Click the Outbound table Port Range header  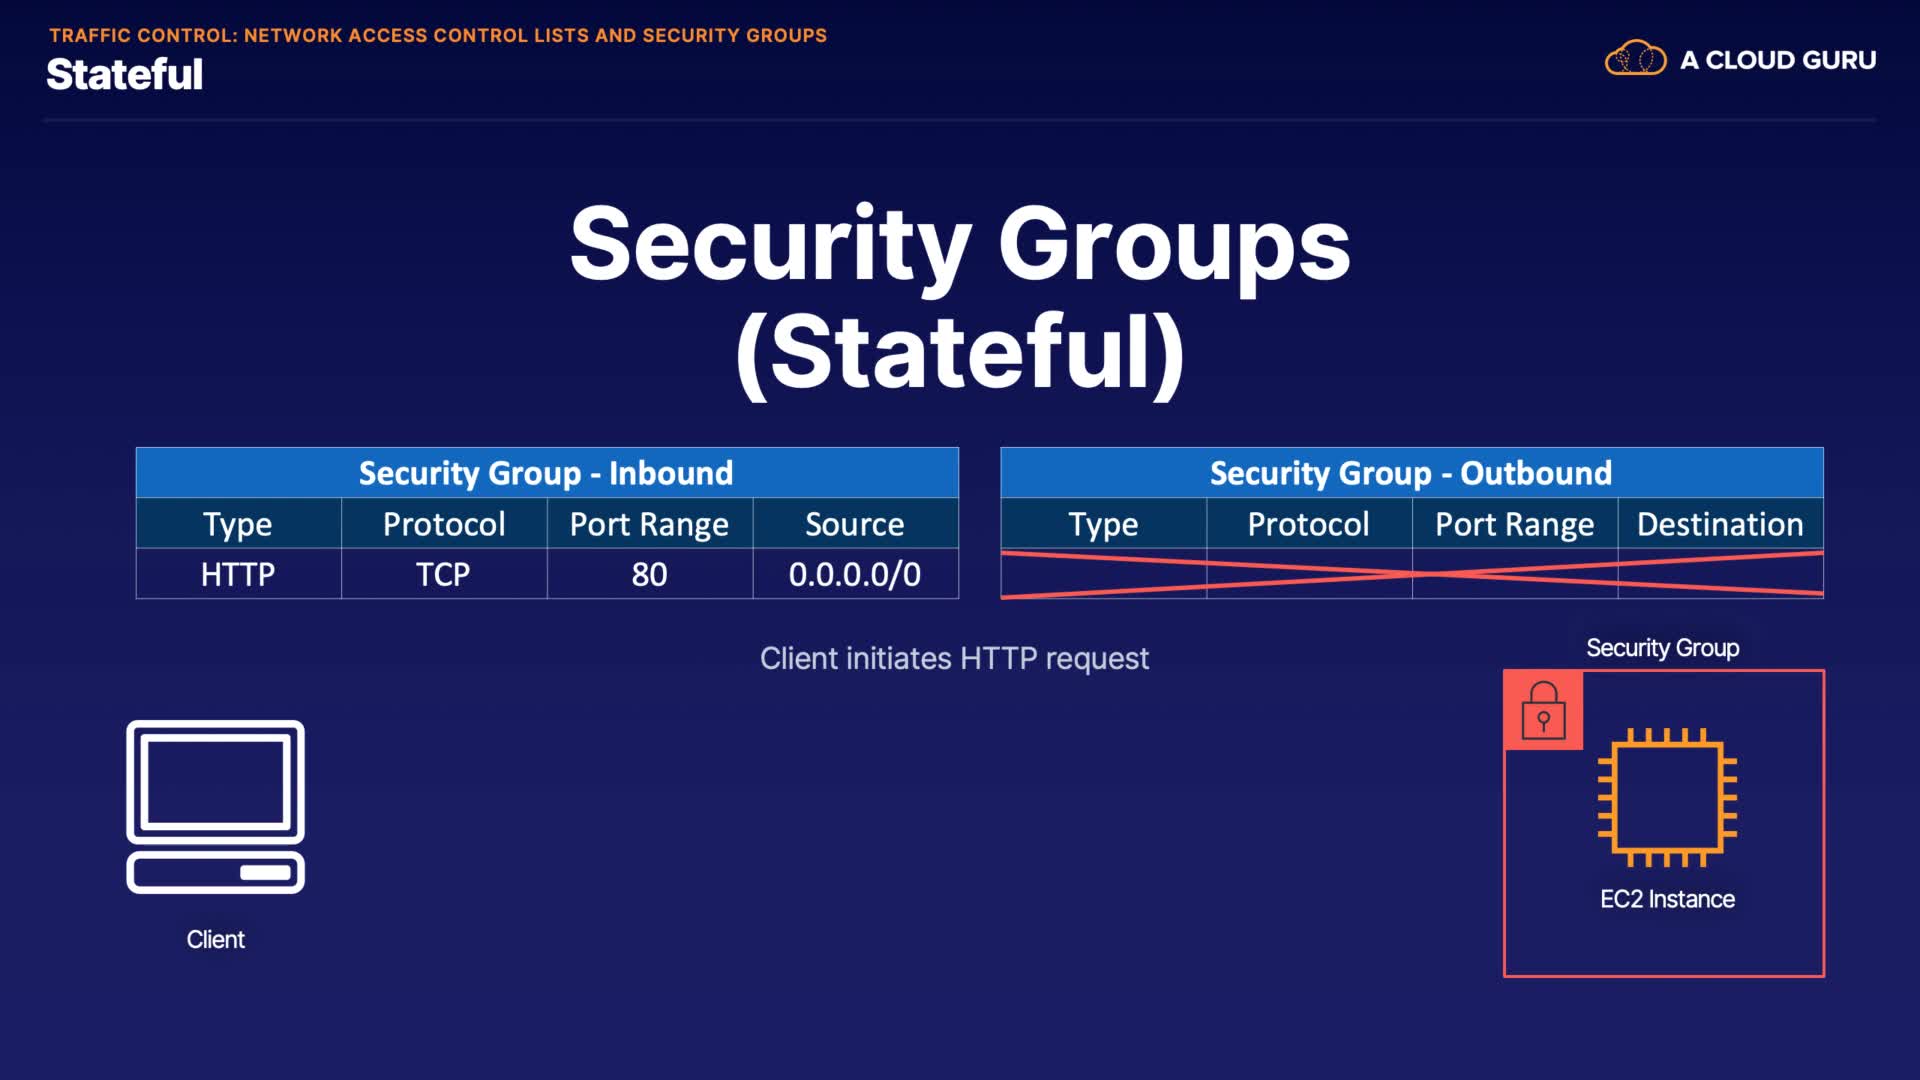coord(1514,524)
